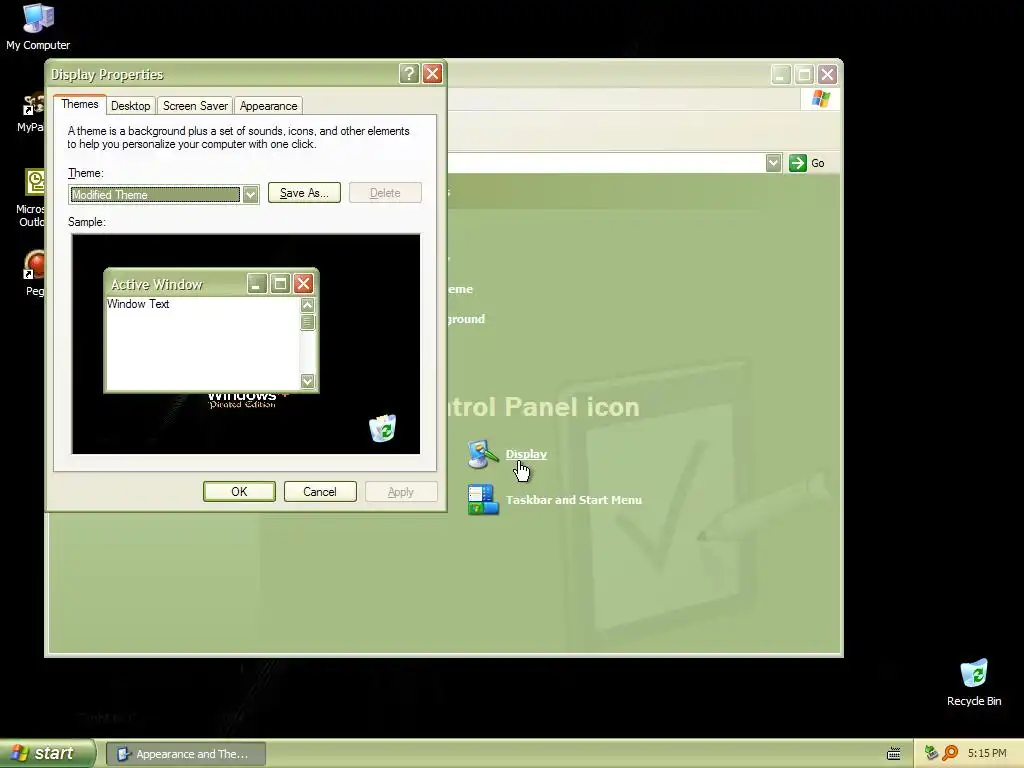Click the sample Active Window preview

coord(212,330)
